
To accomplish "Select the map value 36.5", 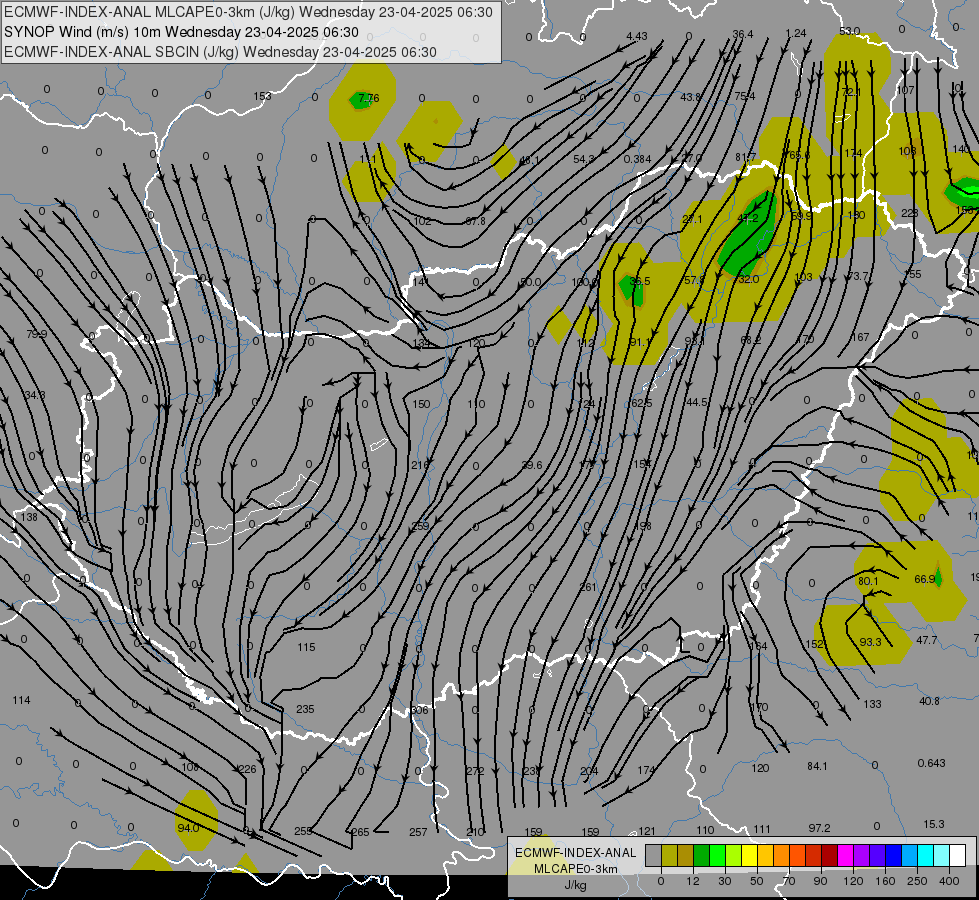I will click(x=639, y=281).
